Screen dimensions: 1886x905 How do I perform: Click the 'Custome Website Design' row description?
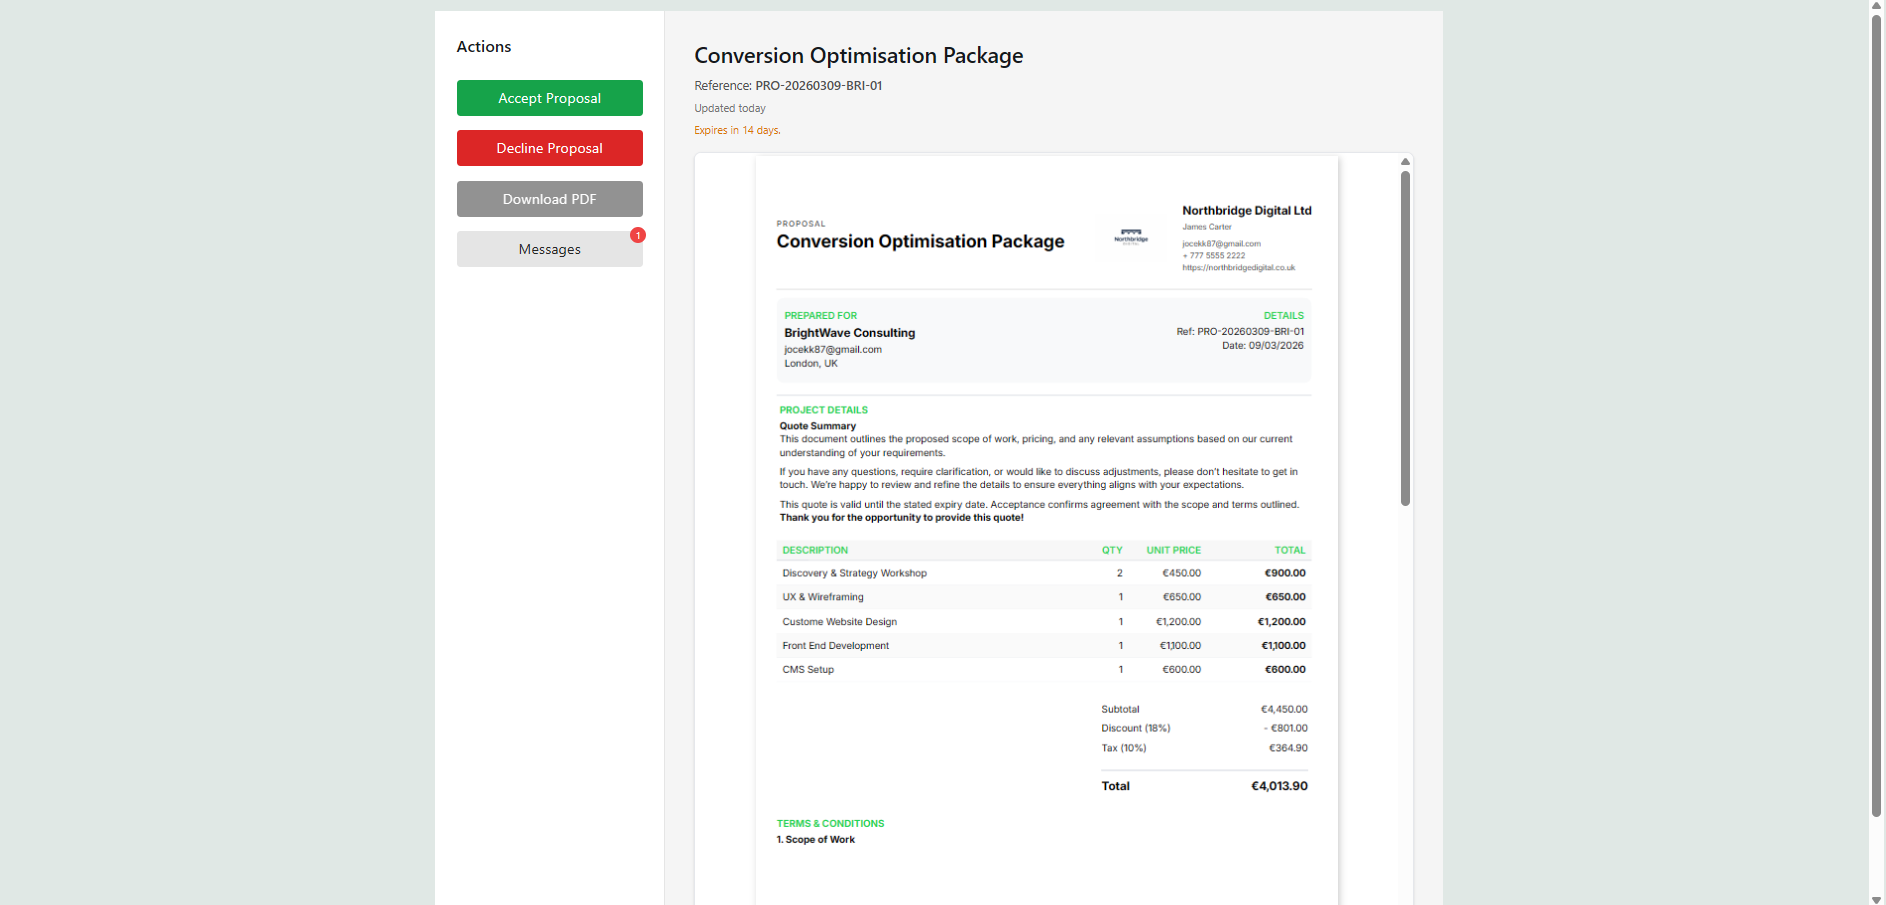point(839,622)
